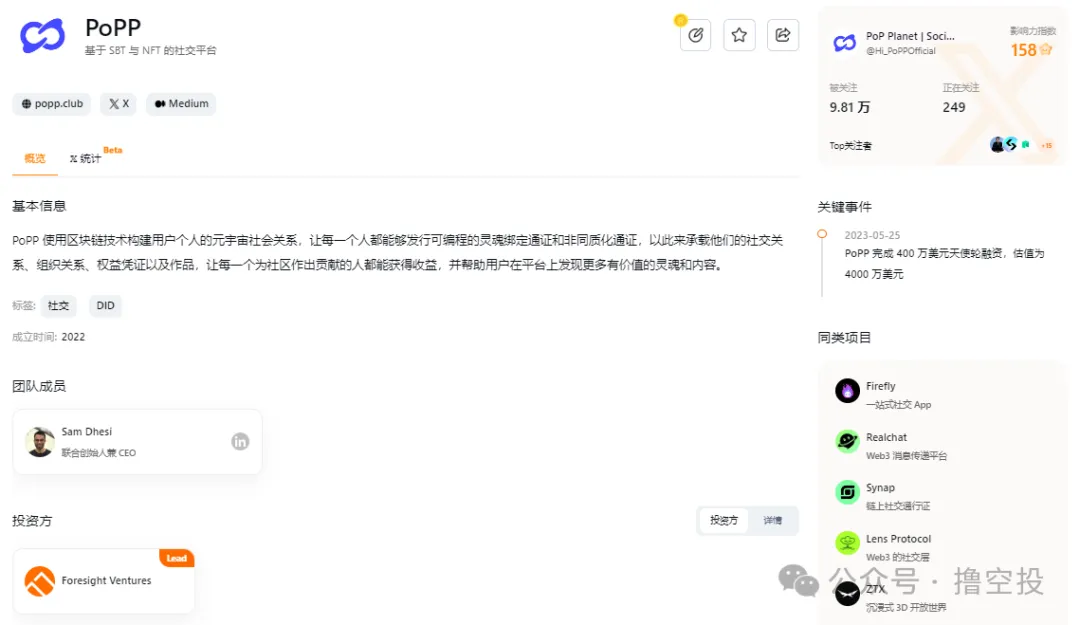The width and height of the screenshot is (1080, 625).
Task: Click the Lead badge on Foresight Ventures
Action: pyautogui.click(x=176, y=558)
